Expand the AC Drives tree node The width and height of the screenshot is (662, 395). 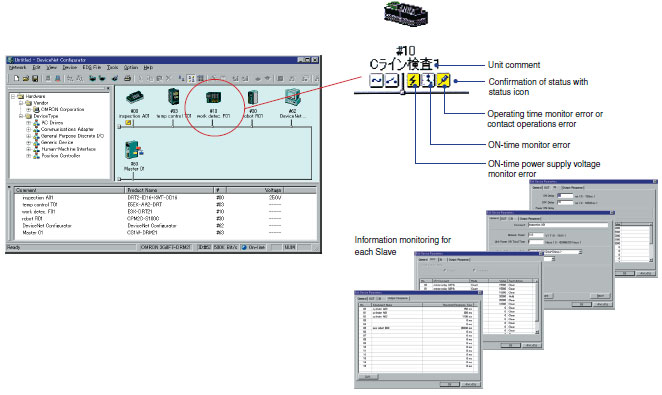coord(29,123)
